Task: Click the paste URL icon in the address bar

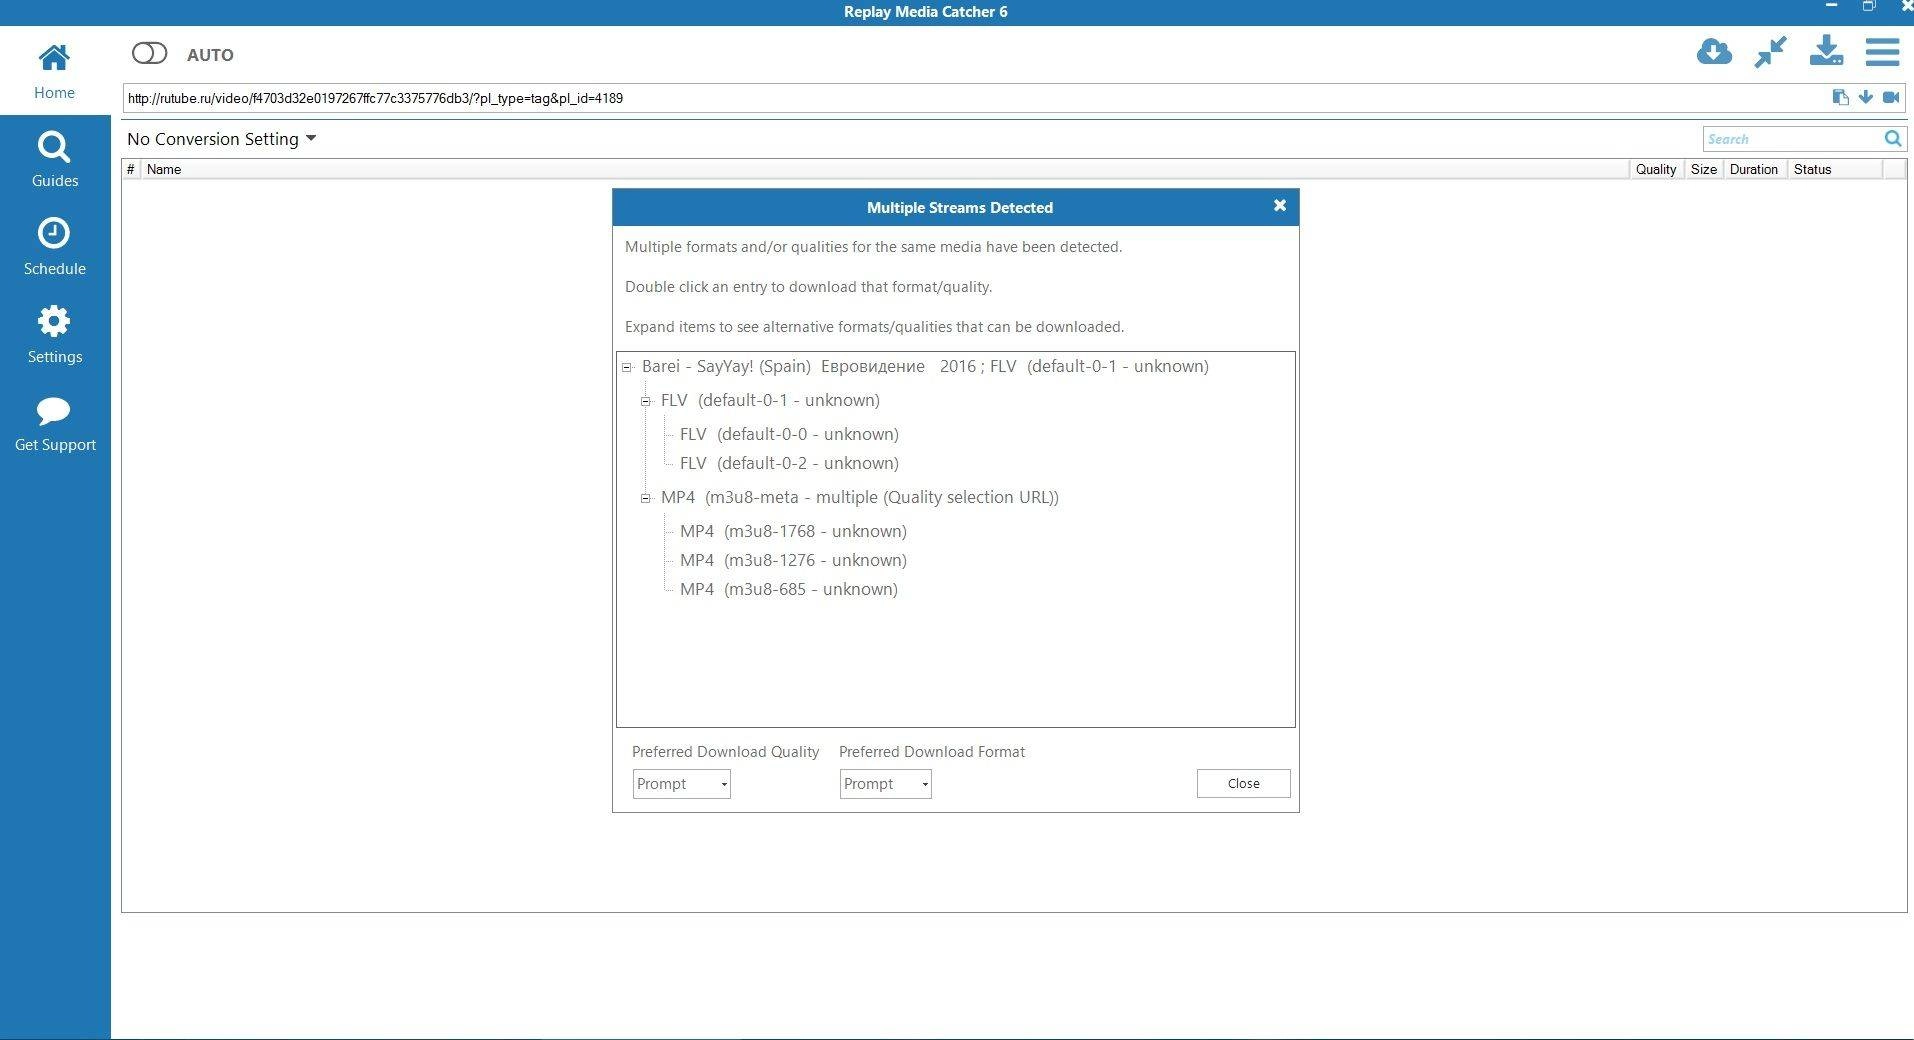Action: pos(1840,97)
